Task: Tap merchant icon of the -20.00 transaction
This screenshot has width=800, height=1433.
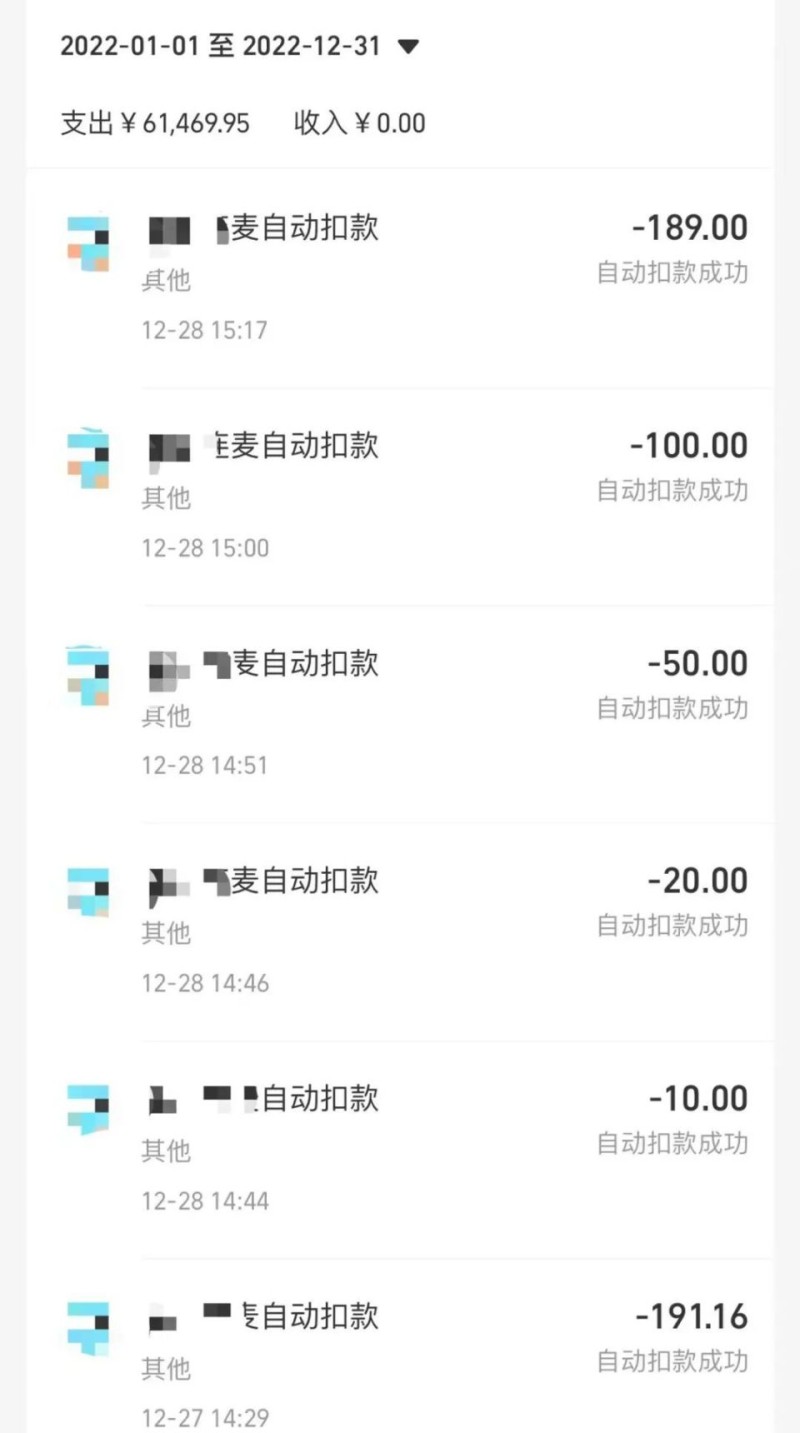Action: pyautogui.click(x=88, y=893)
